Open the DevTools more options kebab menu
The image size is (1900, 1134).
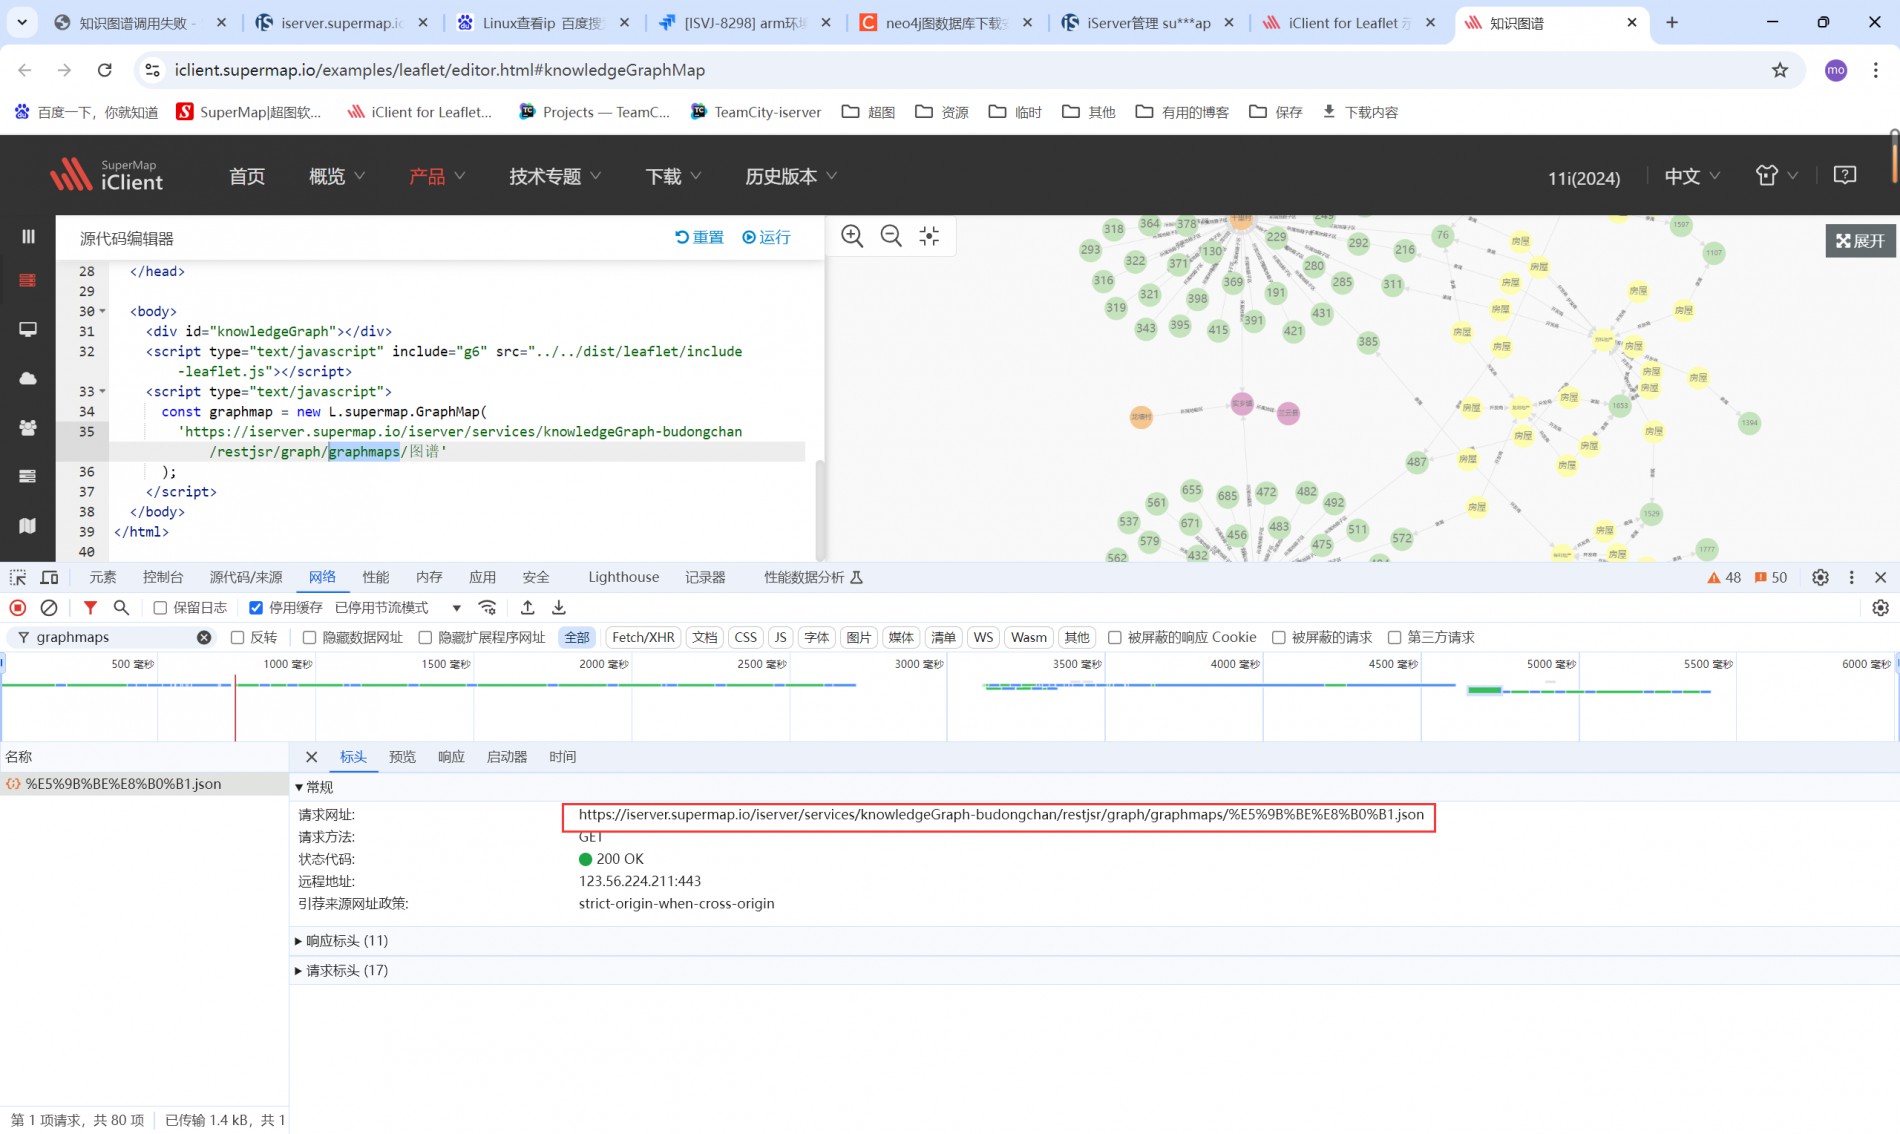[1851, 577]
